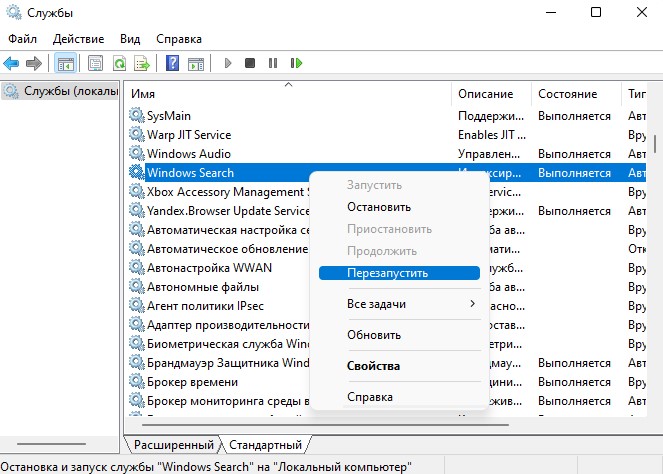
Task: Click Выполняется status in SysMain row
Action: (574, 115)
